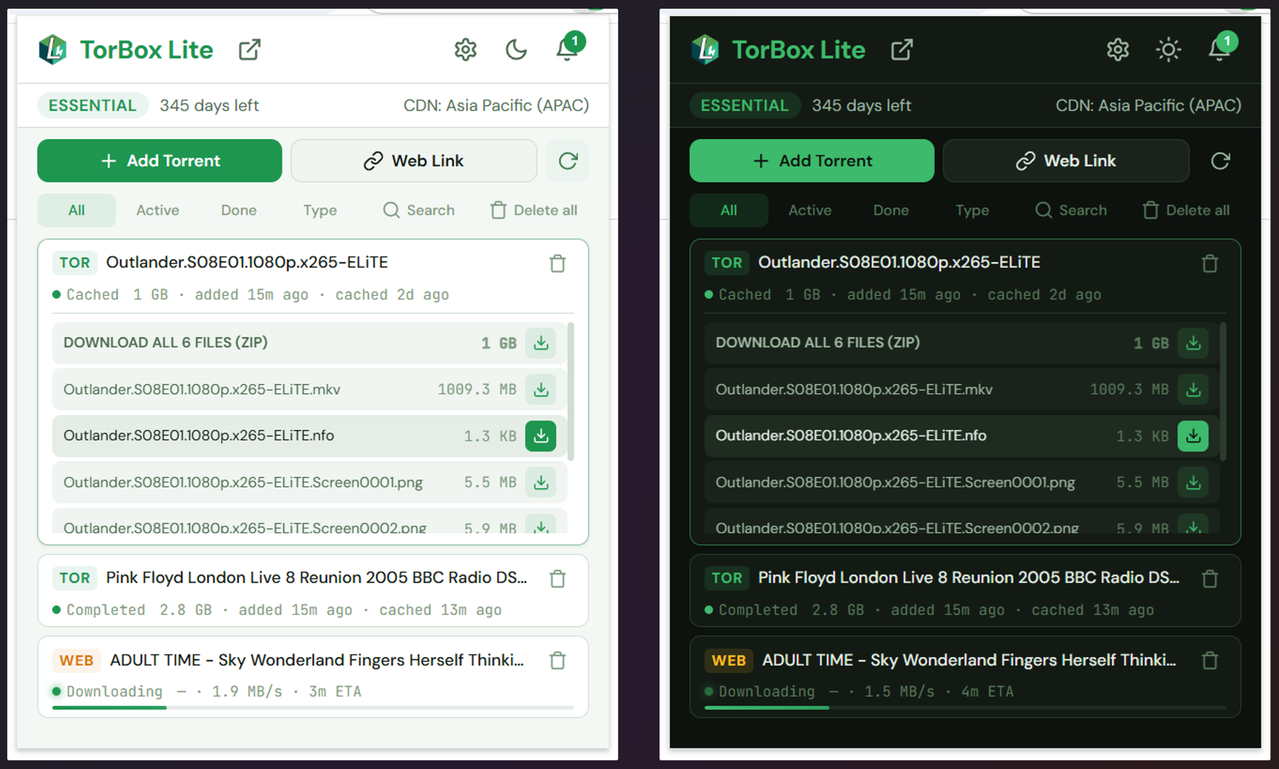Select Type filter in light theme panel

click(x=320, y=210)
